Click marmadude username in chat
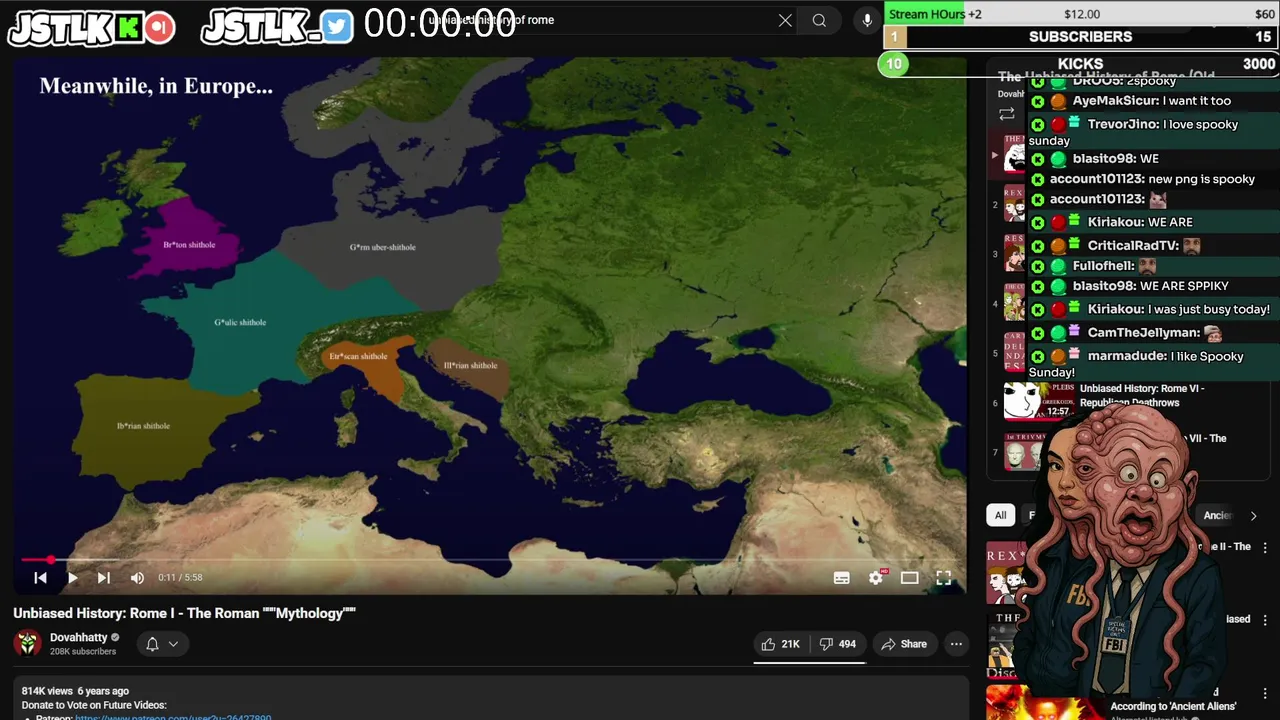This screenshot has height=720, width=1280. pyautogui.click(x=1127, y=356)
